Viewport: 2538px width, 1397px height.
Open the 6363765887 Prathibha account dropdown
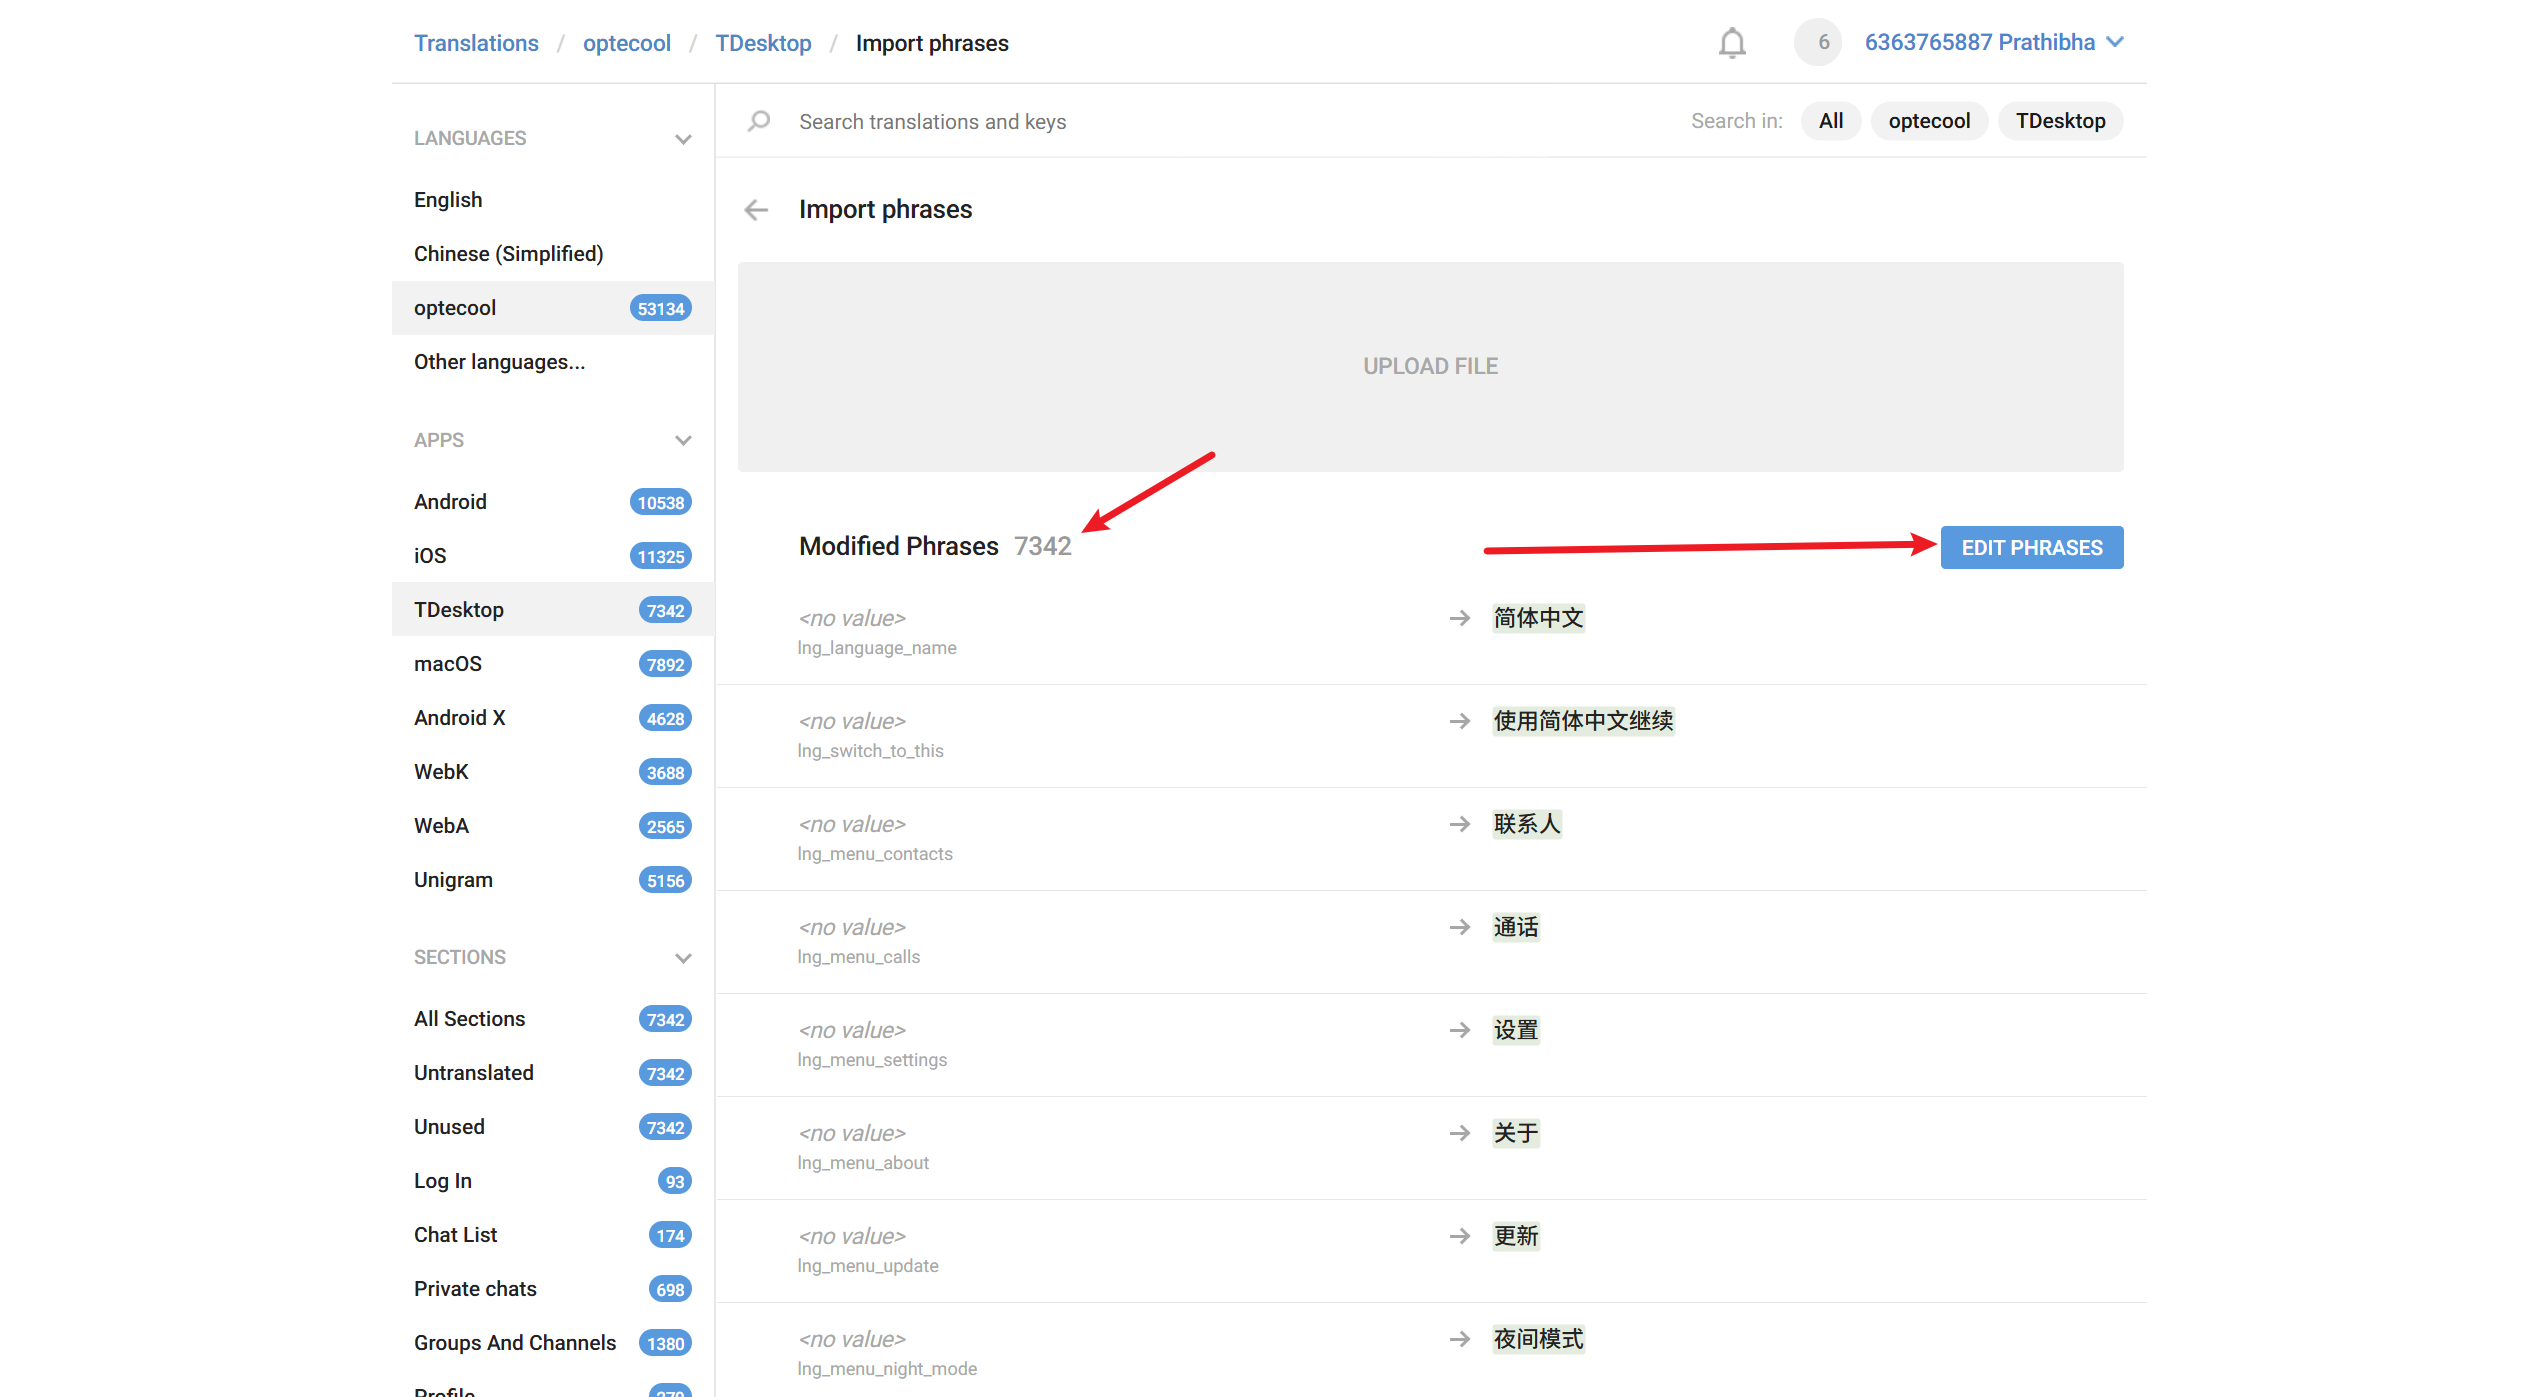point(1994,42)
